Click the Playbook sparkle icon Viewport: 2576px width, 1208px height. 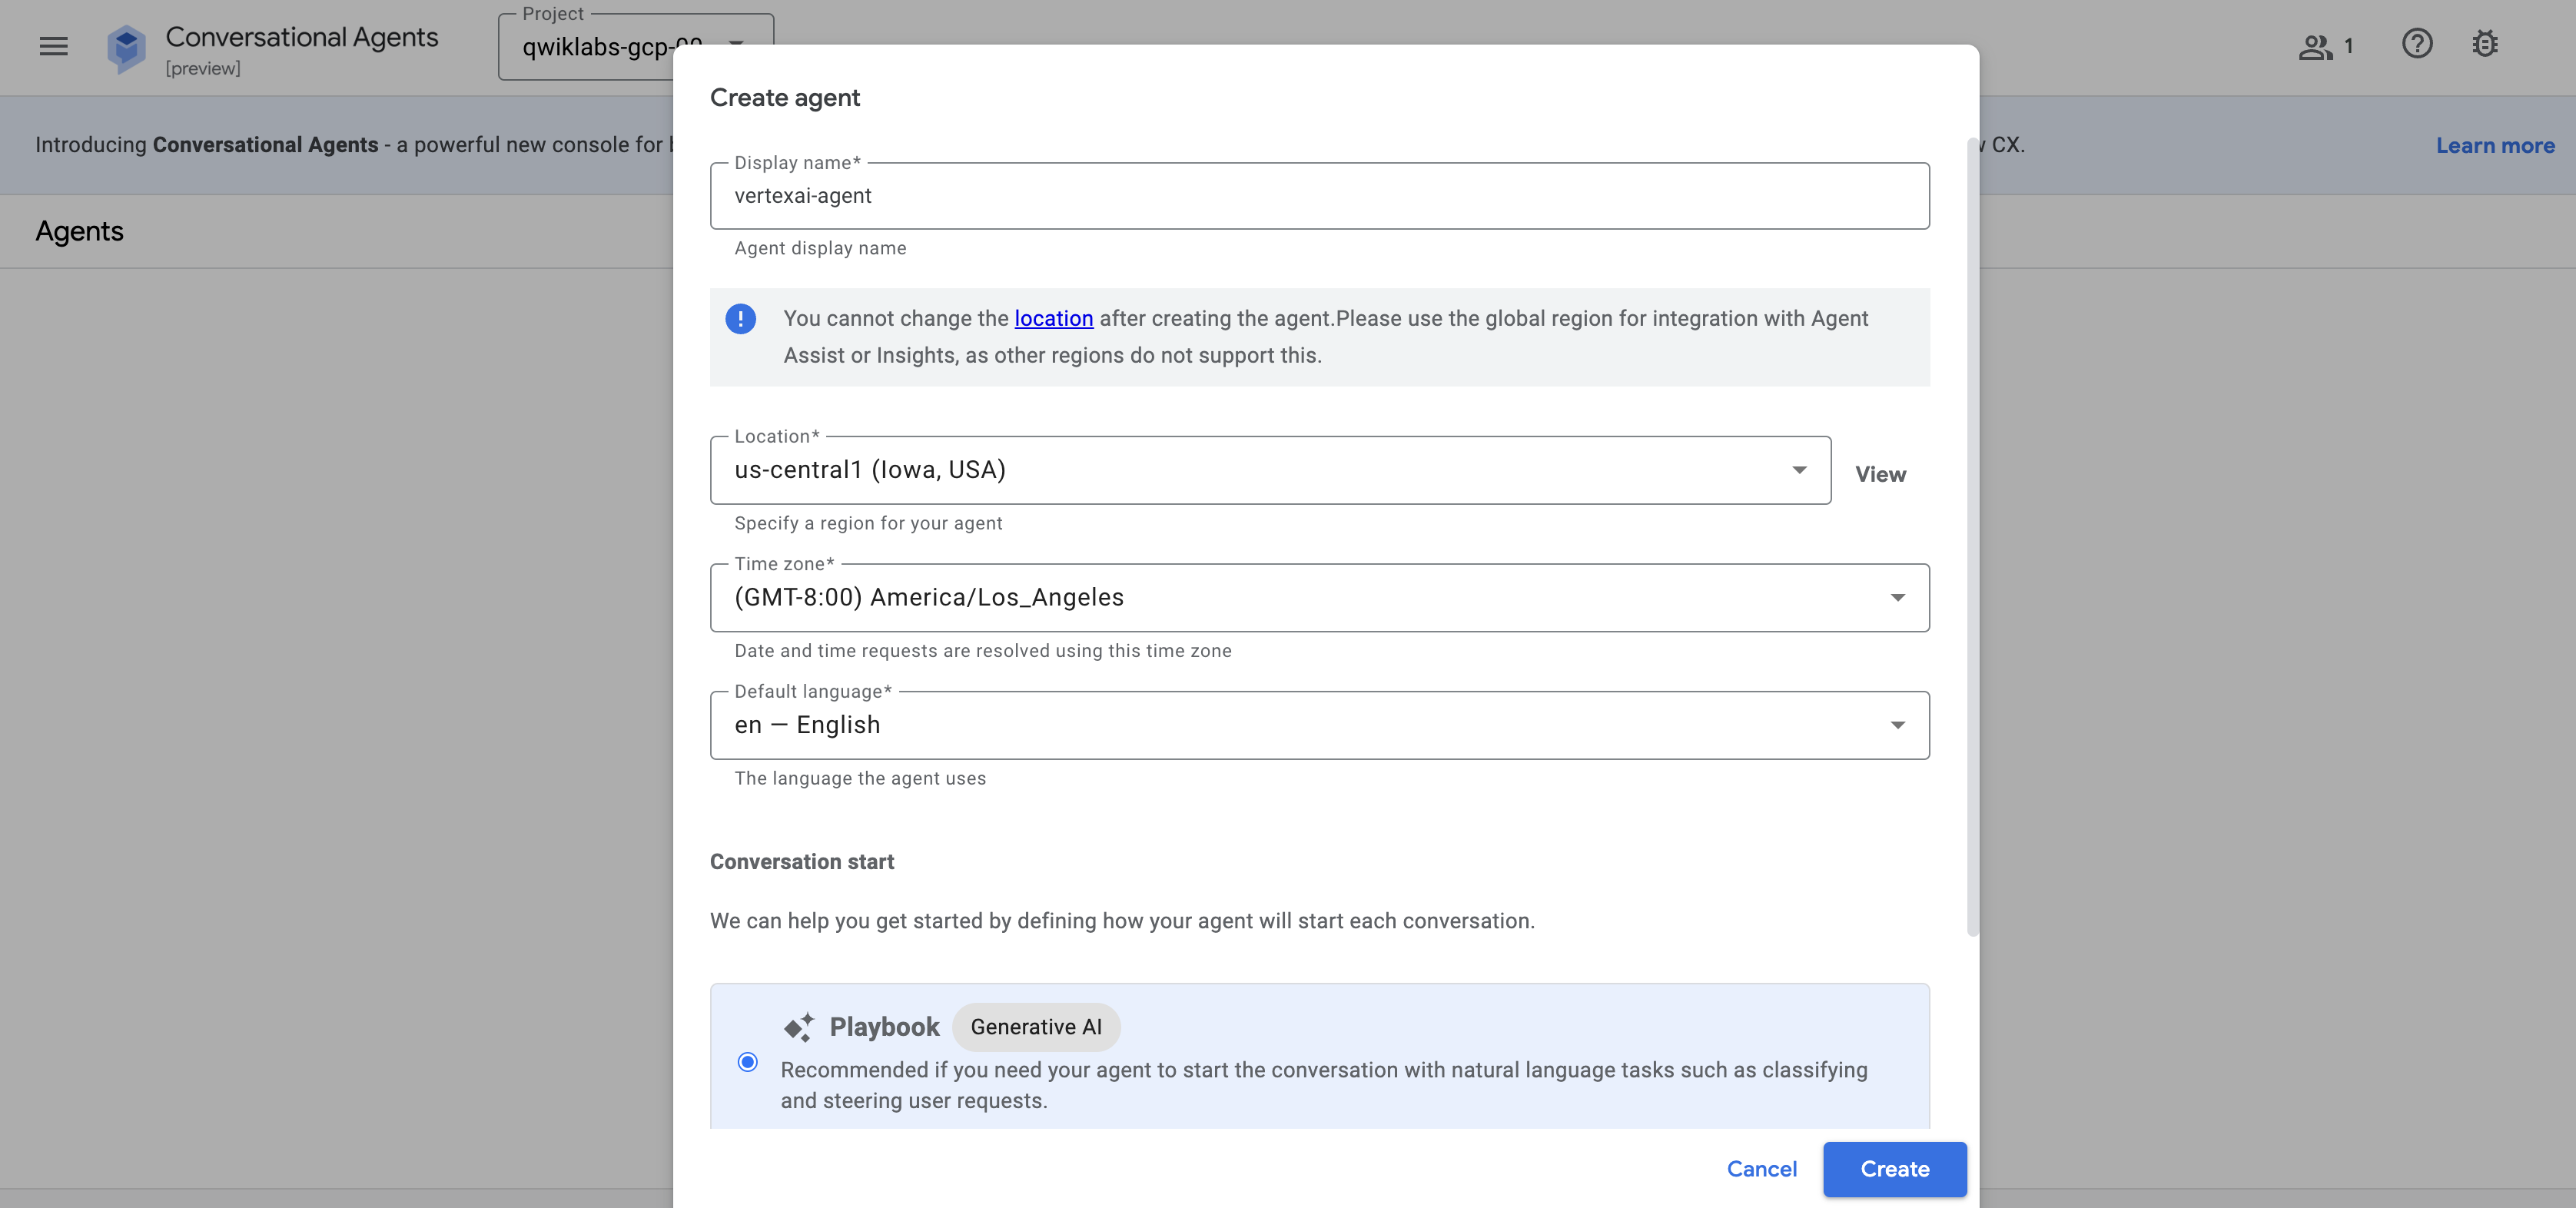coord(798,1026)
